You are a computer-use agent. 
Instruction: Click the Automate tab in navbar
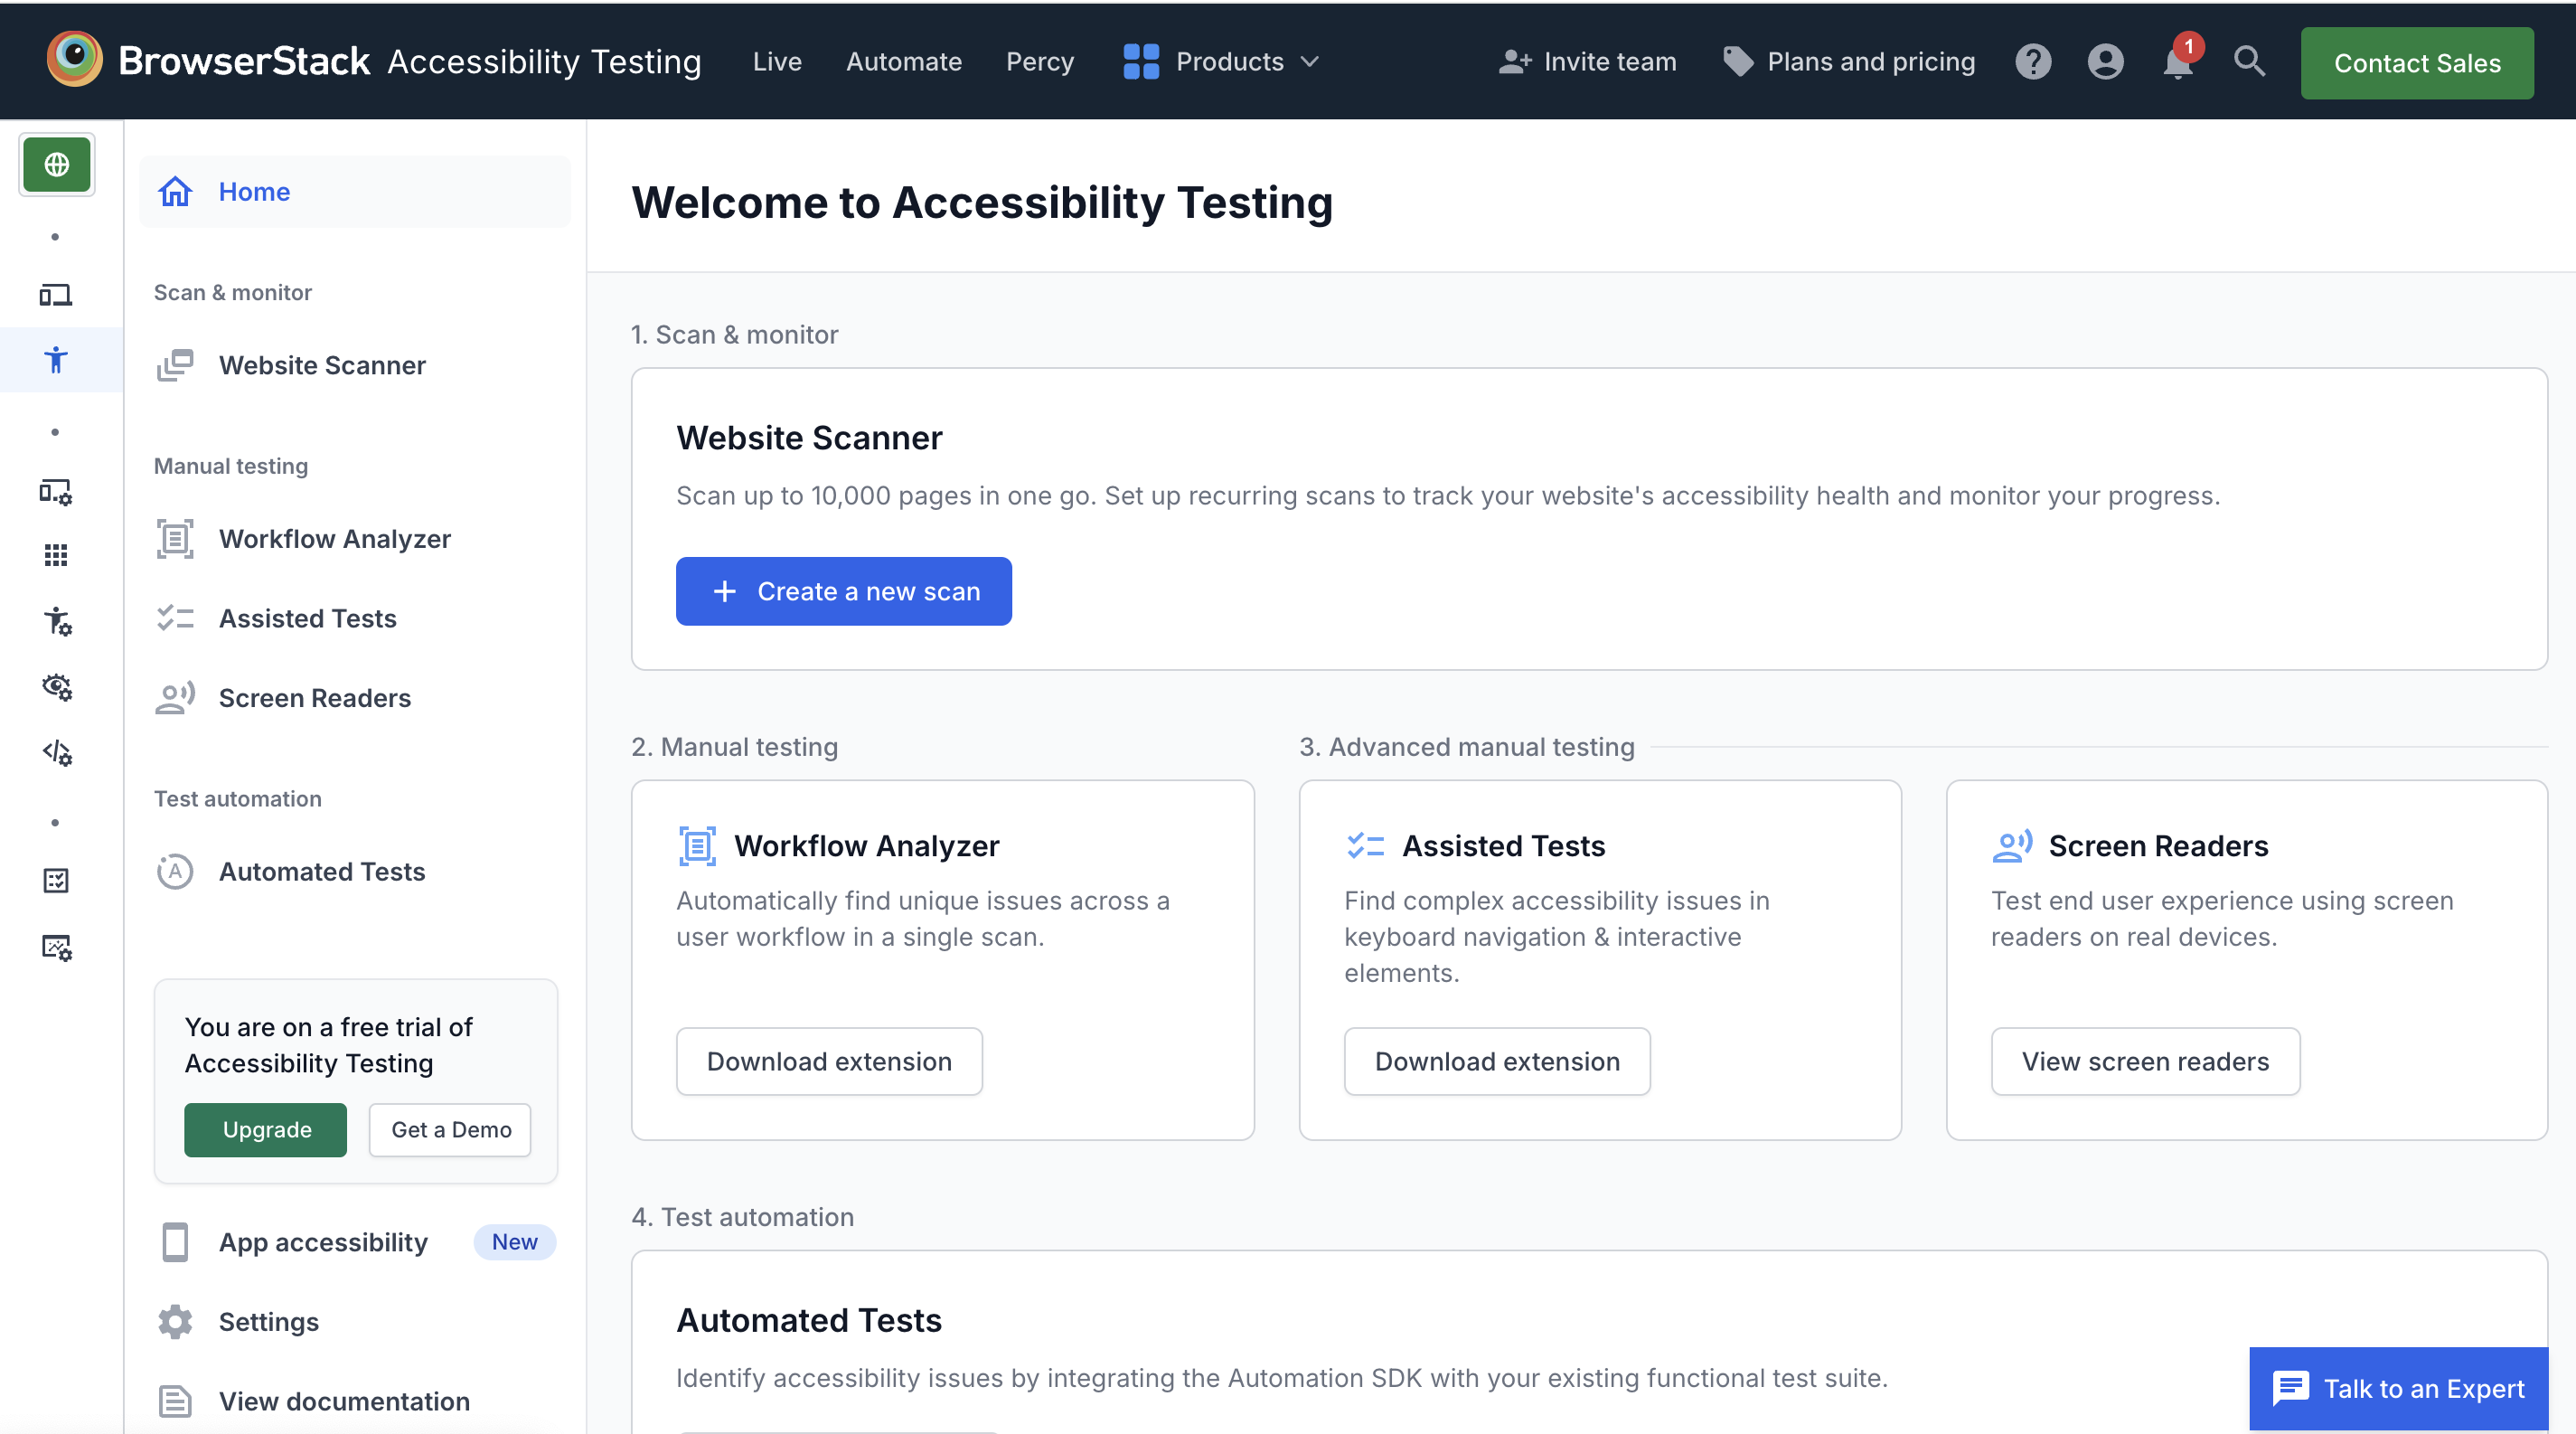pyautogui.click(x=903, y=60)
